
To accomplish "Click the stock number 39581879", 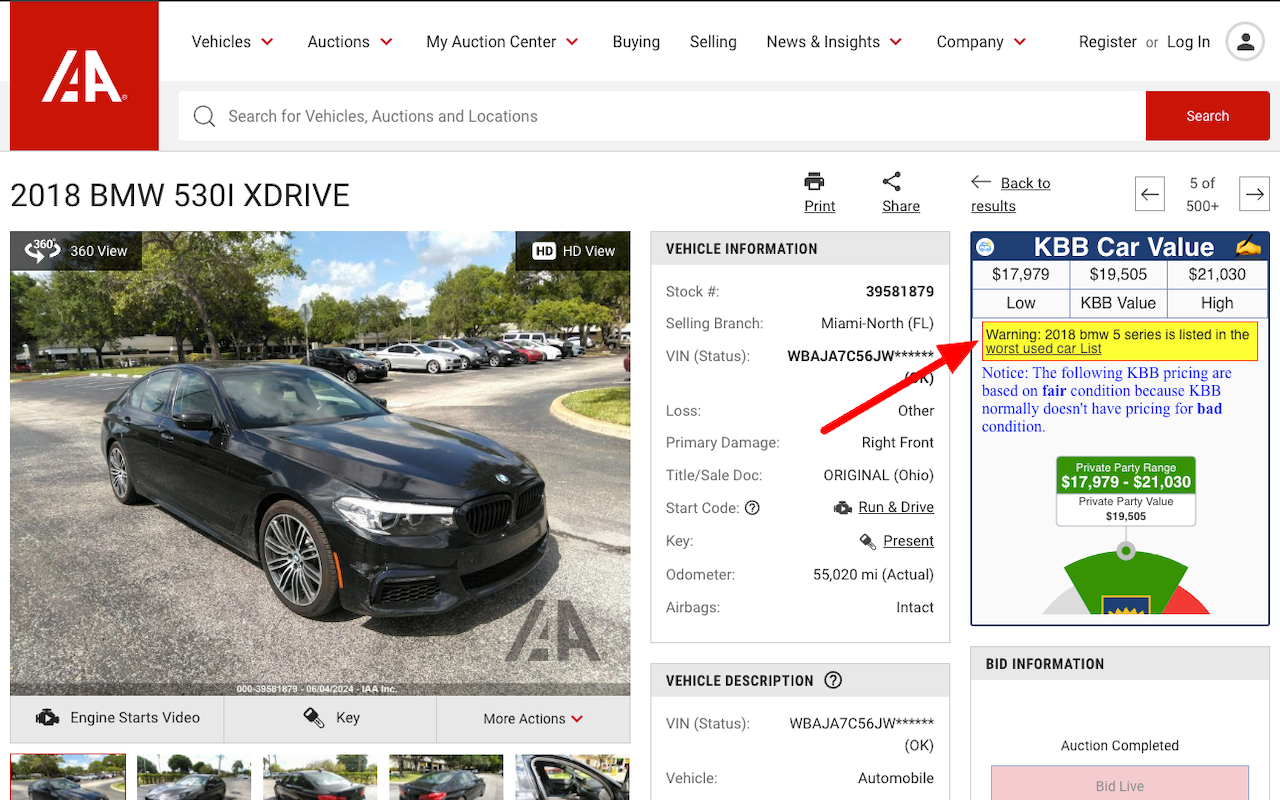I will 900,292.
